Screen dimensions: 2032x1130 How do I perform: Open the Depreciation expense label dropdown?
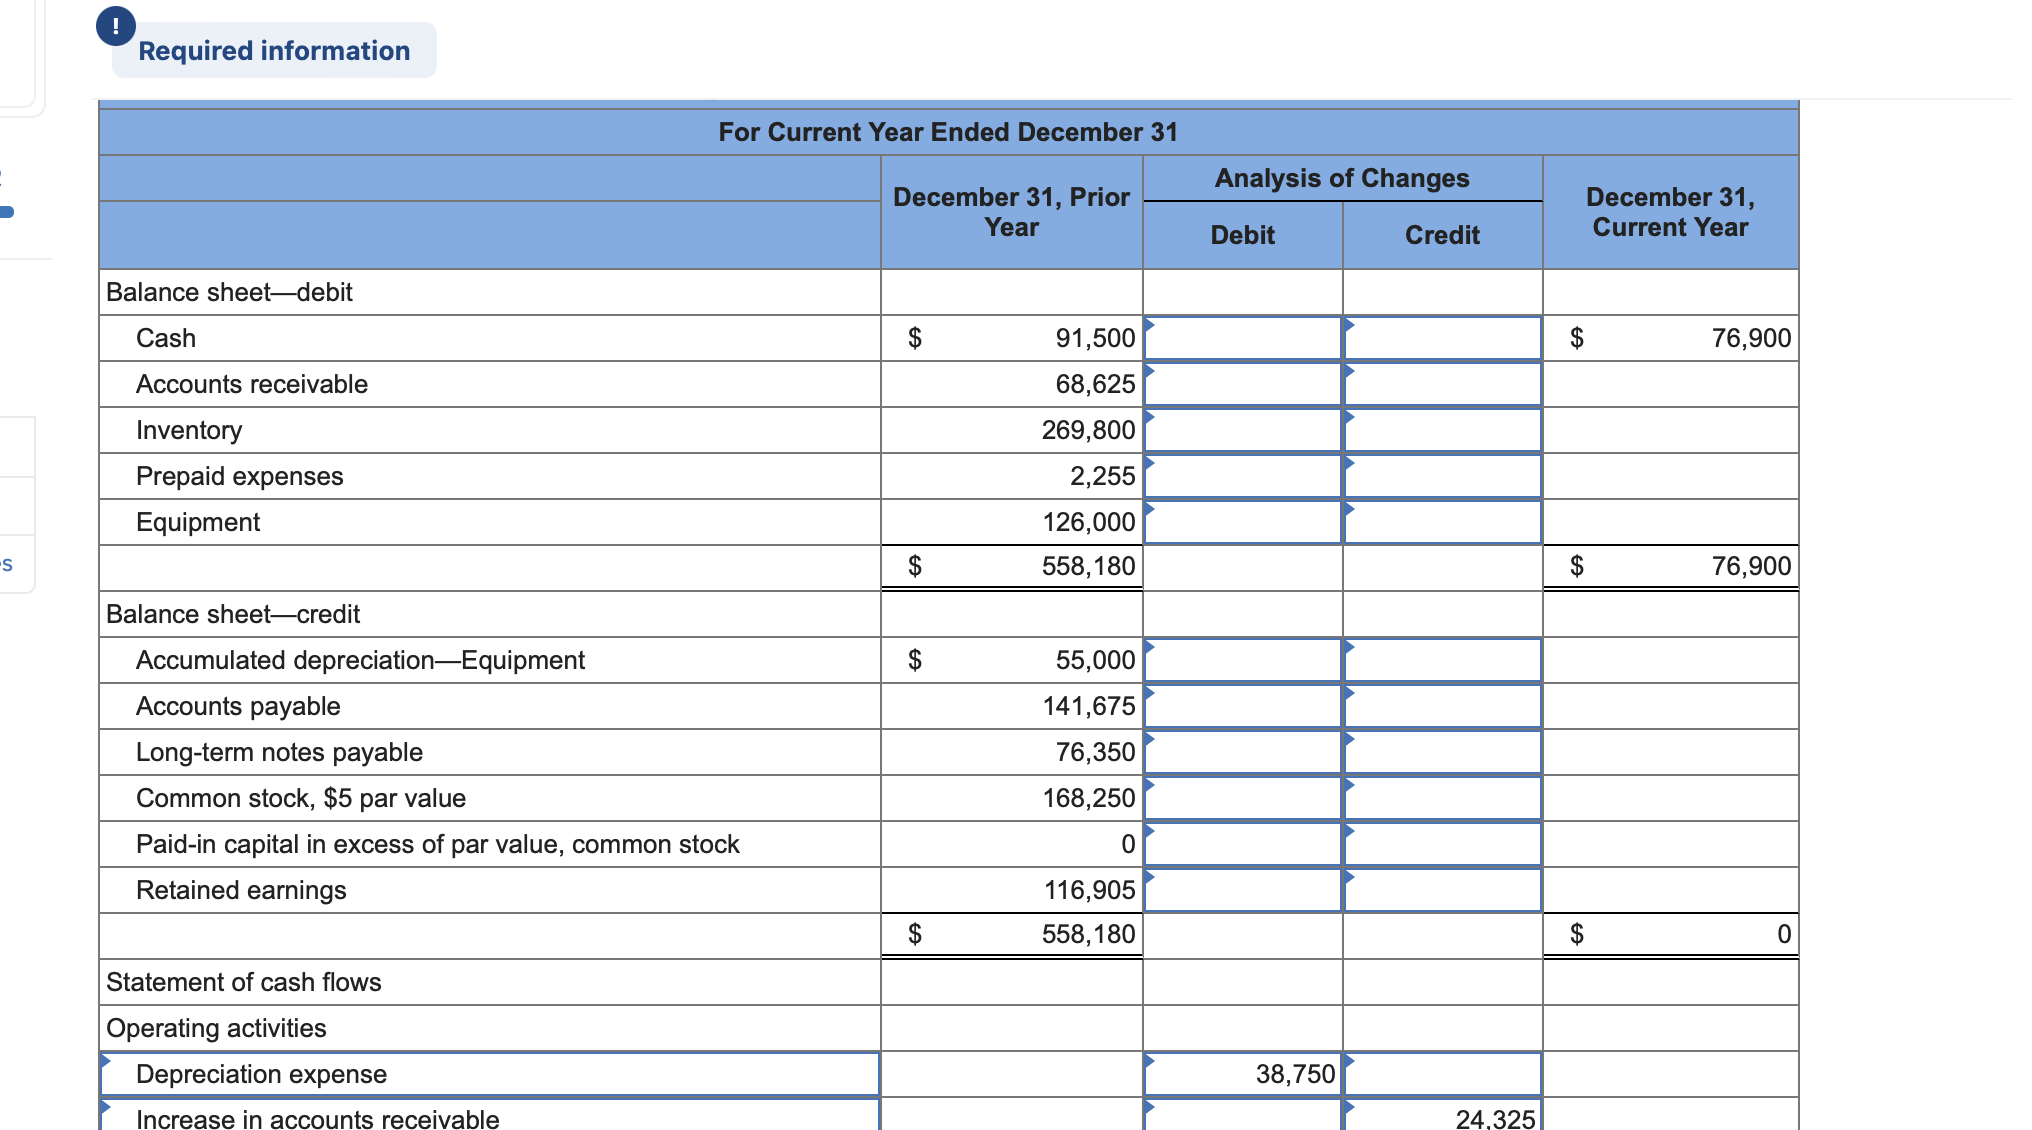[x=490, y=1074]
